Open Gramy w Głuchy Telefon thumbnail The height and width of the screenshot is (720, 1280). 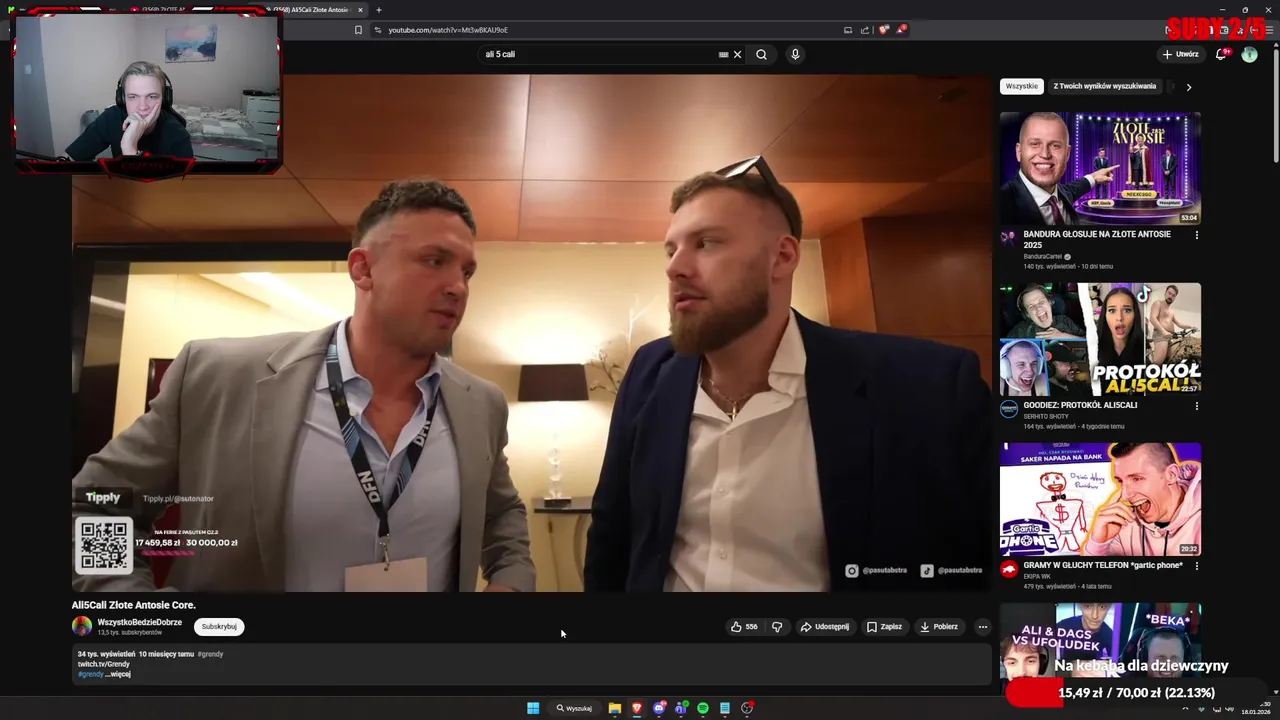coord(1100,499)
